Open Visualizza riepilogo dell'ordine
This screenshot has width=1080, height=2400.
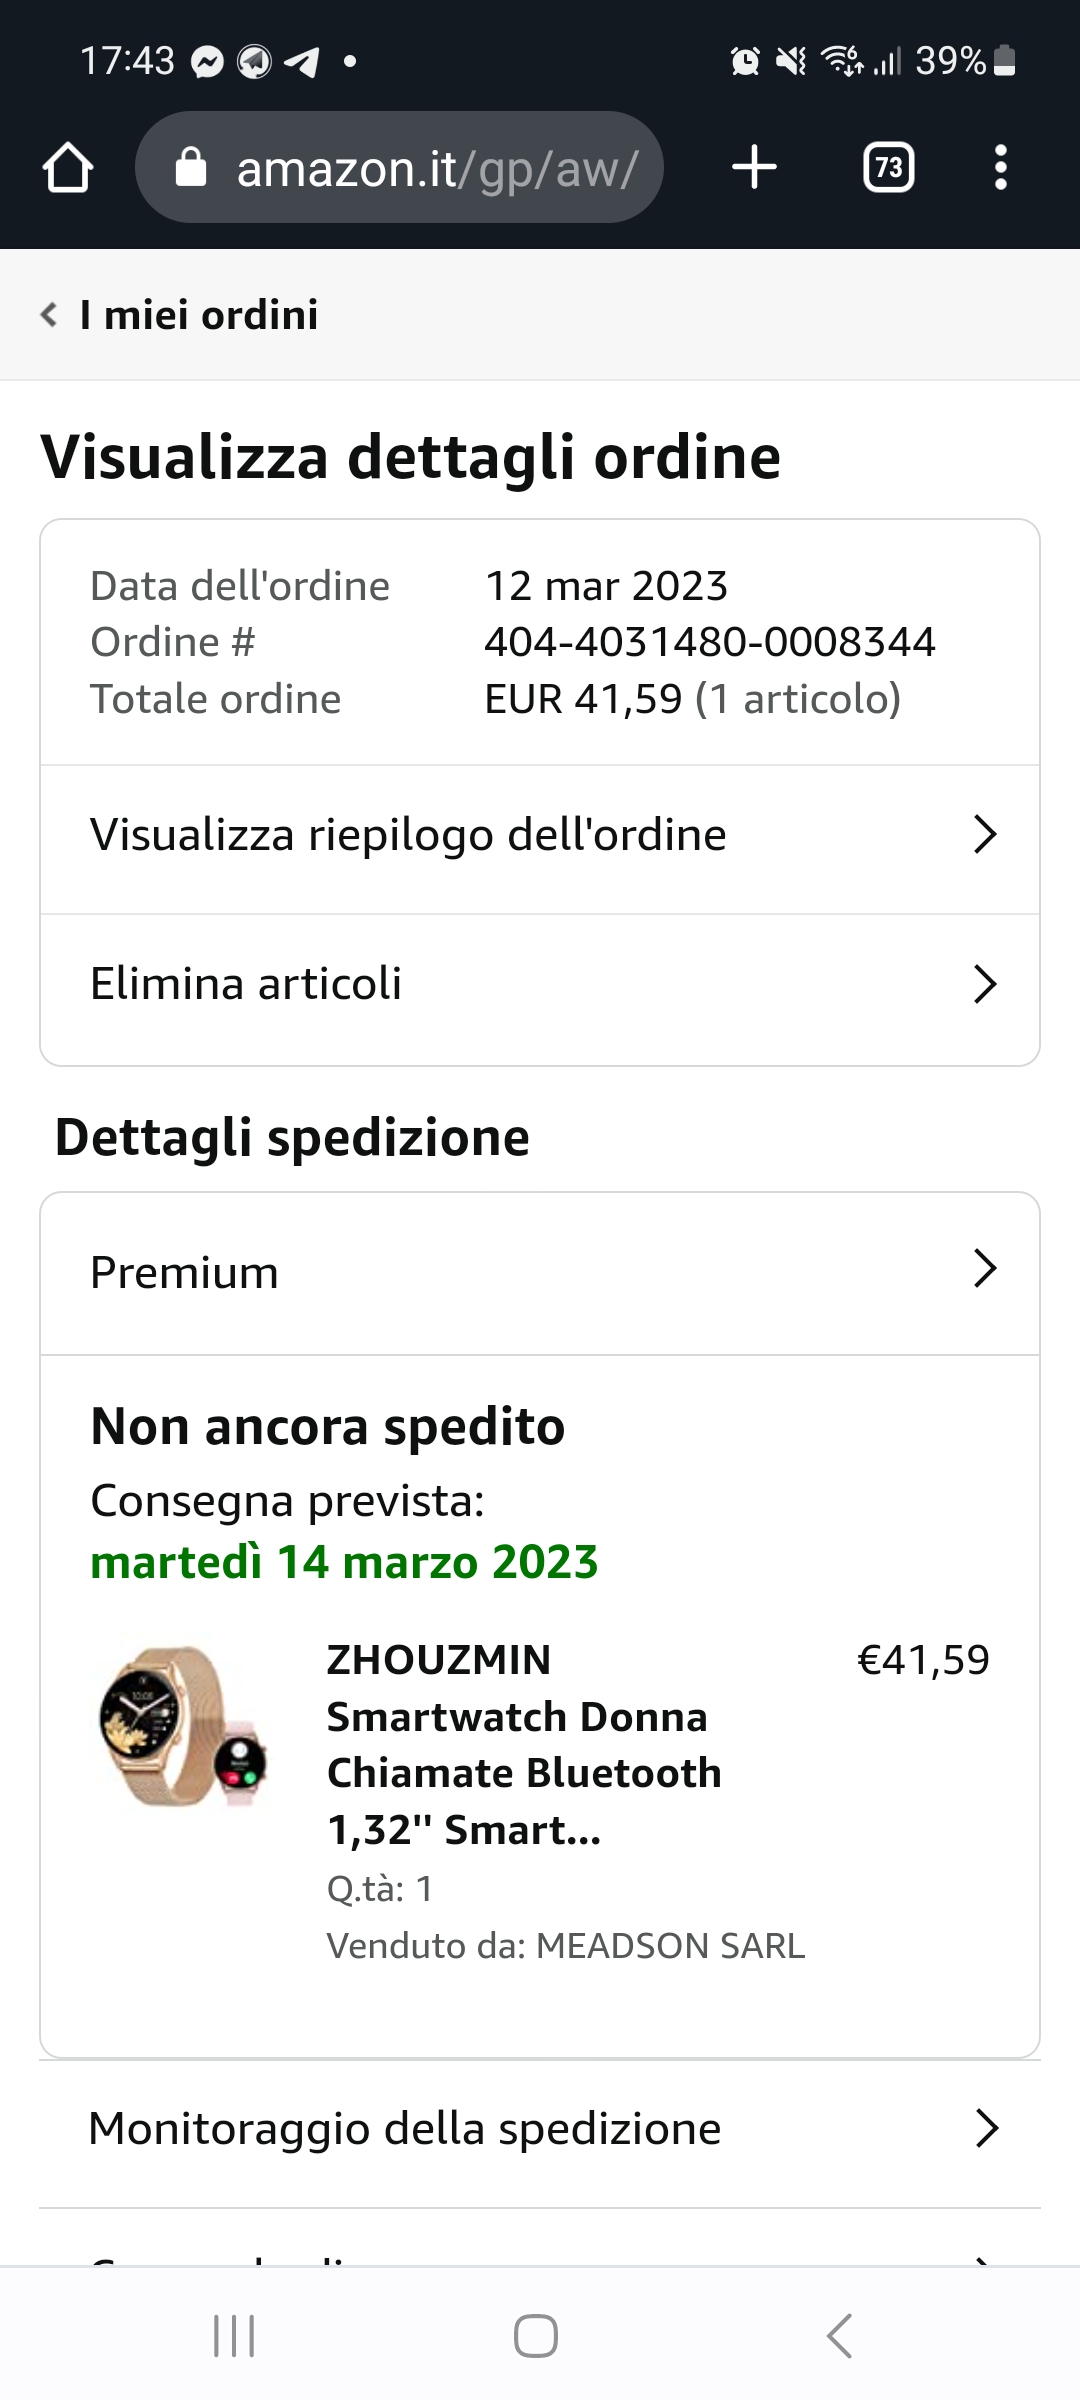tap(540, 835)
